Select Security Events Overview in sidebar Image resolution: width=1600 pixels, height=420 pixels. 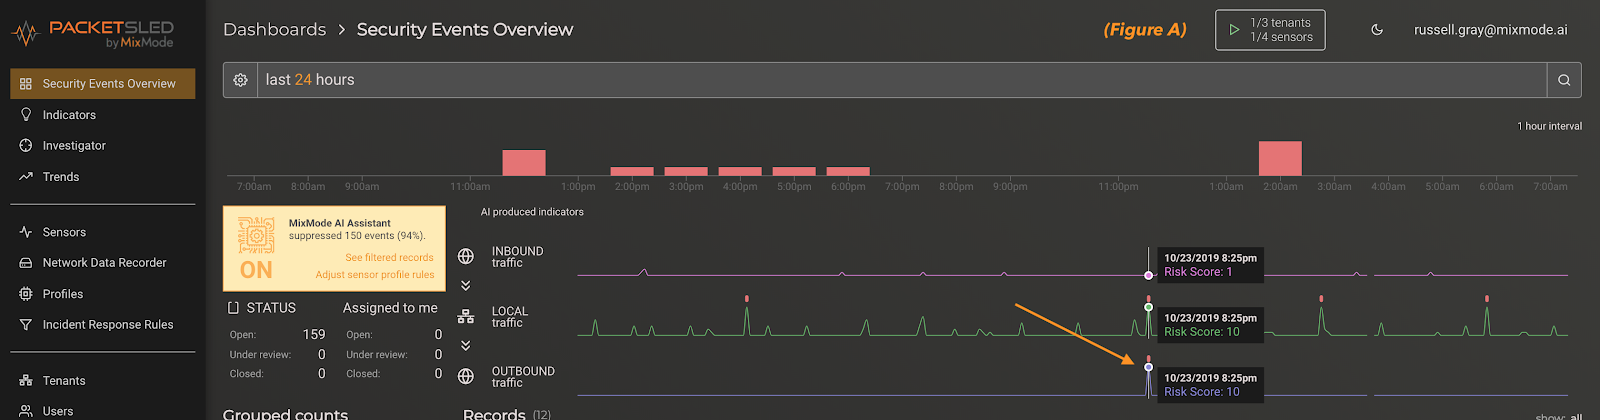(x=102, y=84)
